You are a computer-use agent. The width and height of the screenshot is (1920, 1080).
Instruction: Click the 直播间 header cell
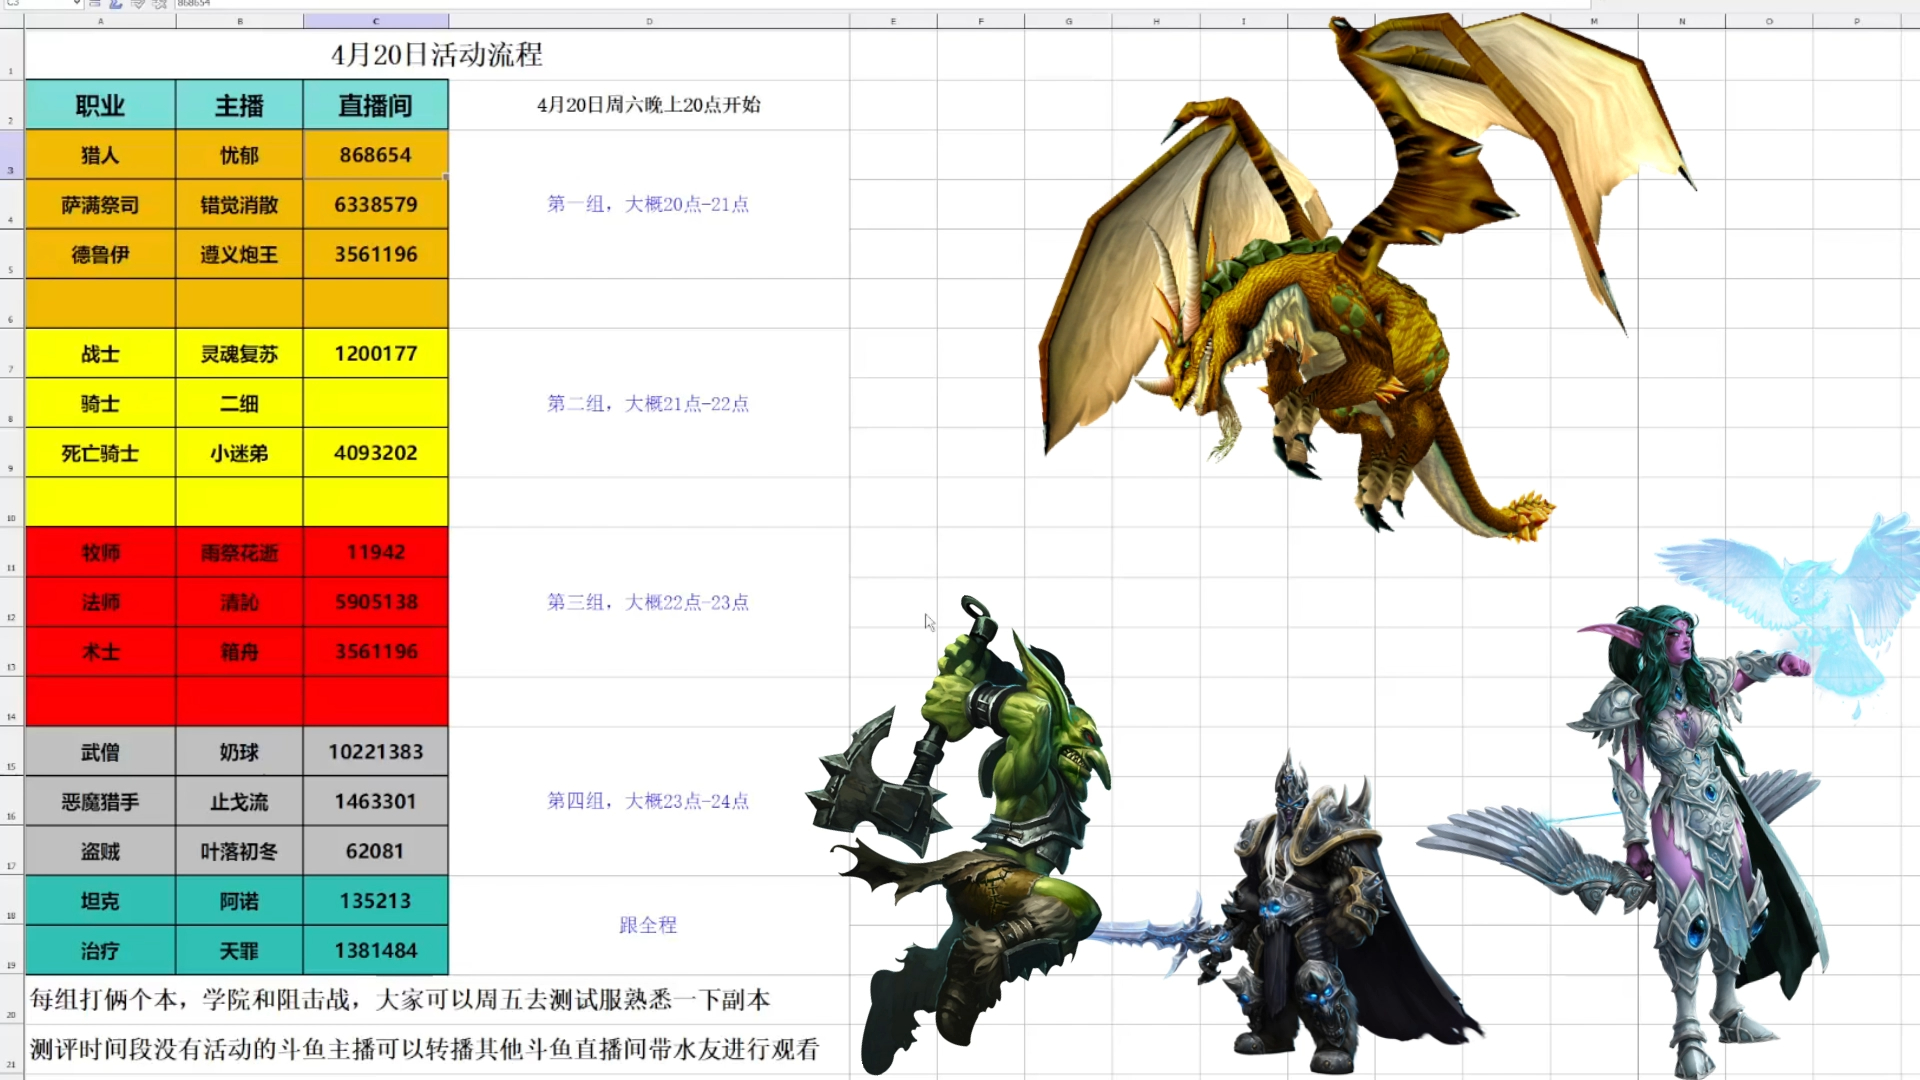pyautogui.click(x=376, y=105)
